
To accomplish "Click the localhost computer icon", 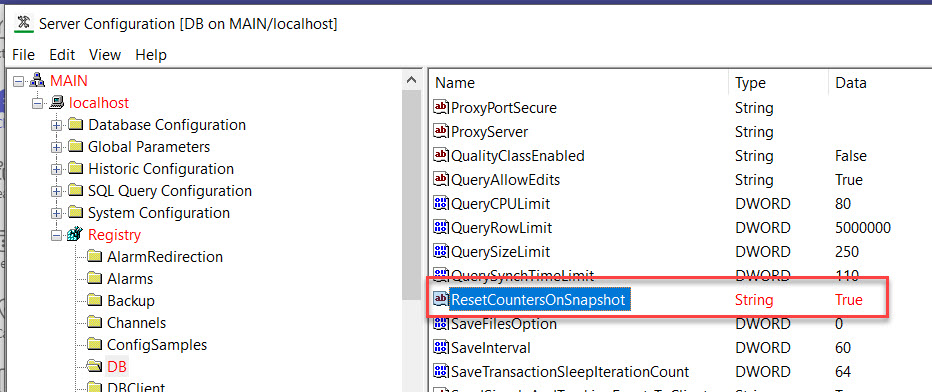I will pyautogui.click(x=56, y=103).
